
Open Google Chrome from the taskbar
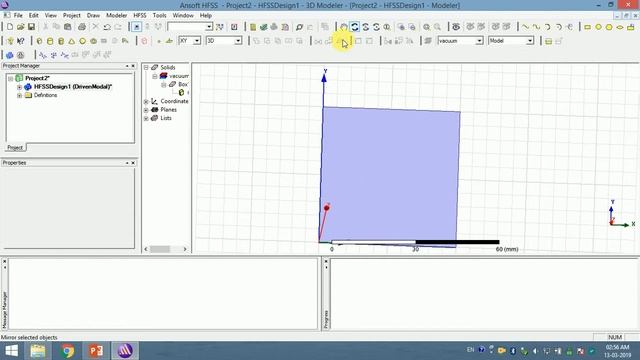click(68, 351)
